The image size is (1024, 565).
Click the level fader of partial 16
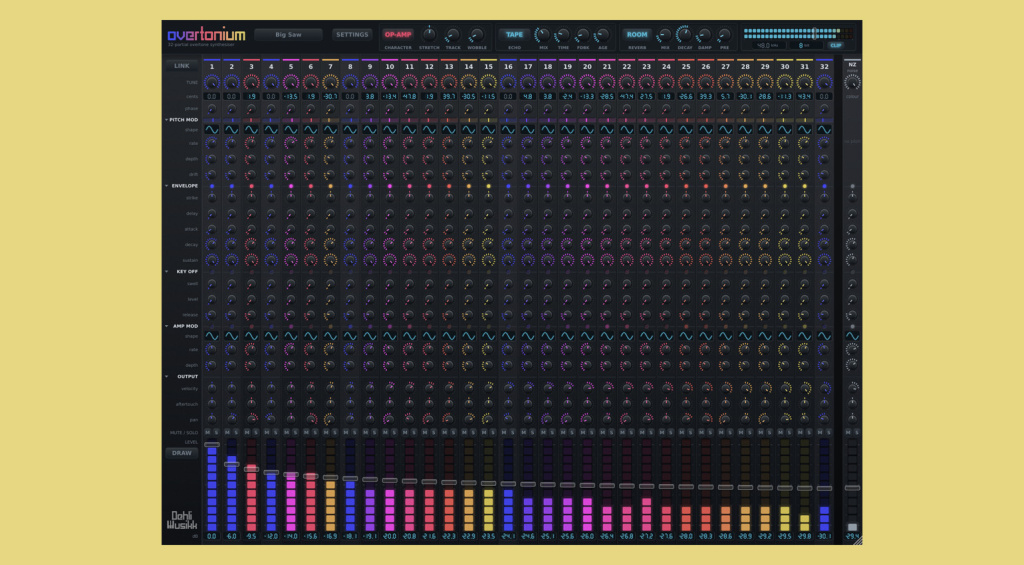click(x=508, y=484)
